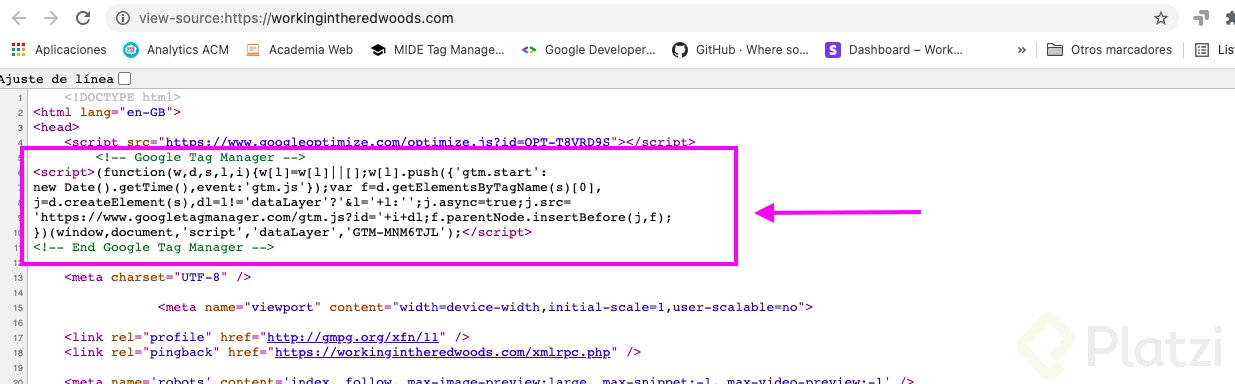Open the Google Developer bookmark
This screenshot has width=1235, height=384.
[x=589, y=49]
